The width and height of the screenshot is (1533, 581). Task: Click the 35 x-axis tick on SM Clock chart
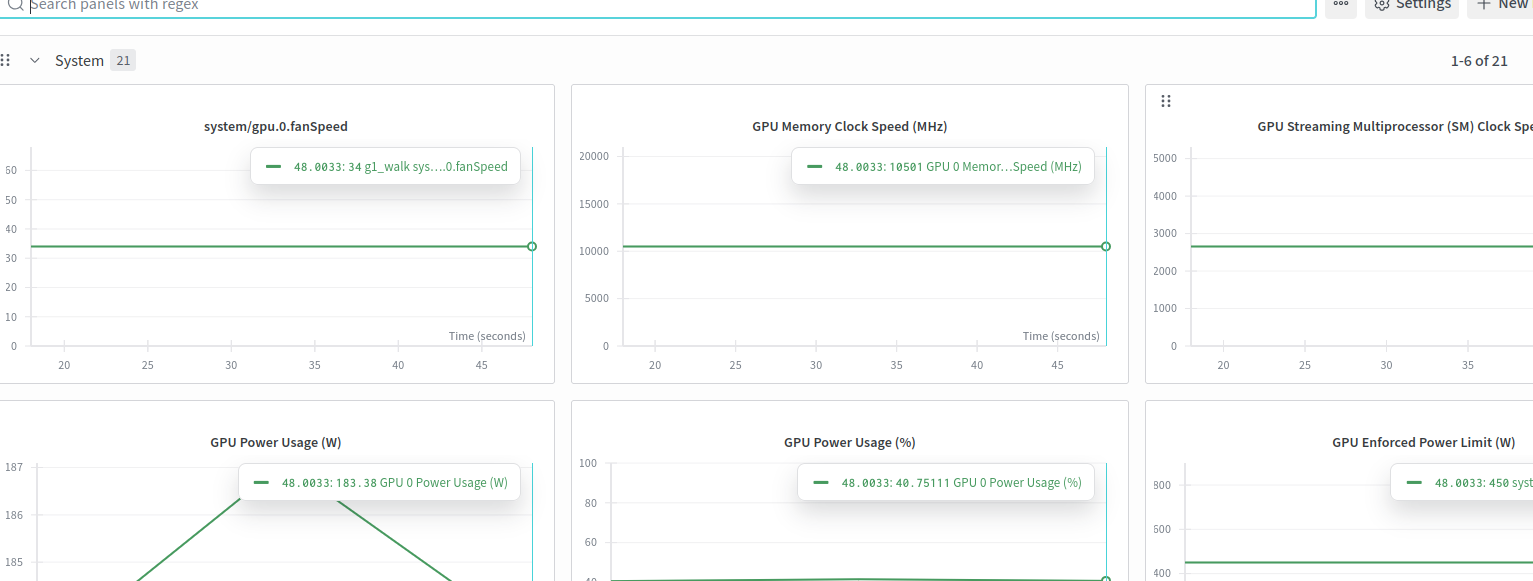[1468, 365]
